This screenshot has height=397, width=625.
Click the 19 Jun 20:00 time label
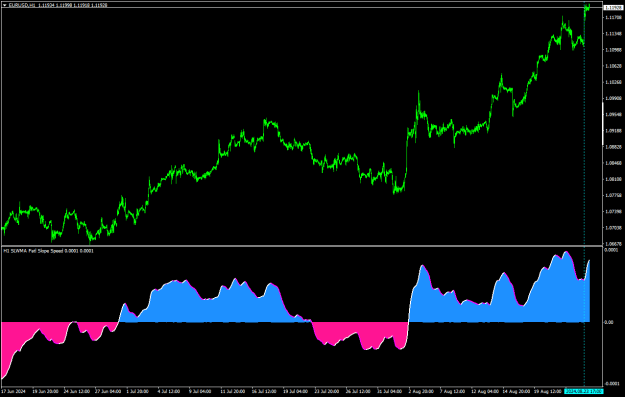45,391
